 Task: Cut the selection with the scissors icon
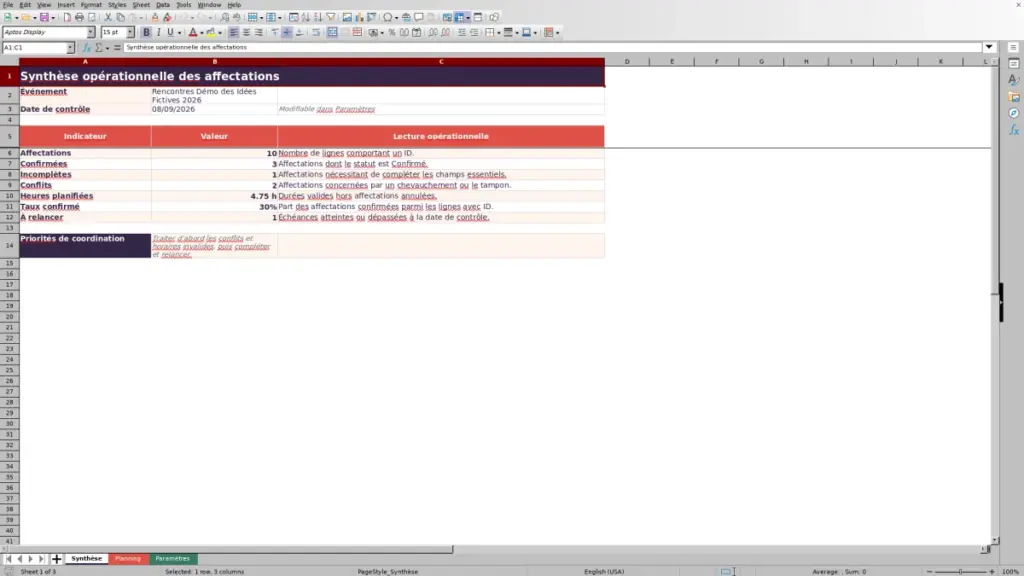coord(108,17)
